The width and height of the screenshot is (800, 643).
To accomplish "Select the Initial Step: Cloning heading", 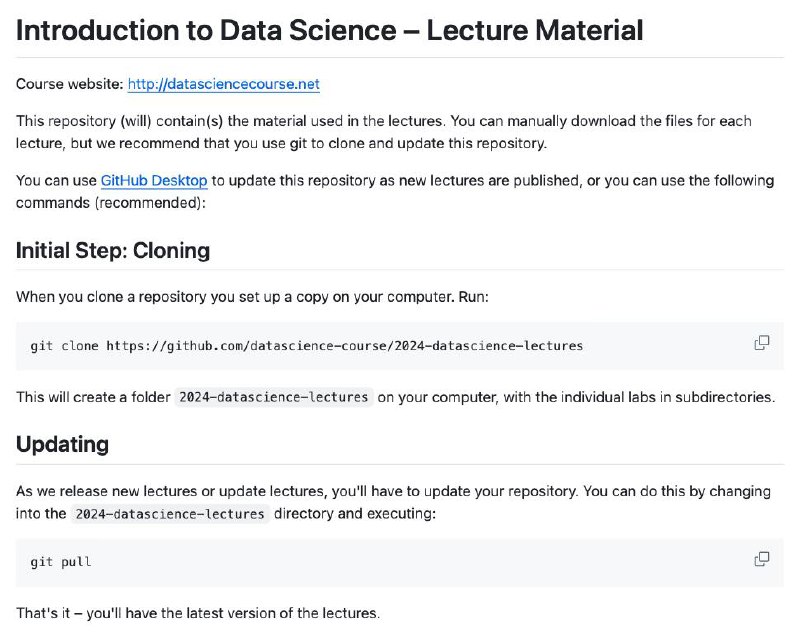I will 113,251.
